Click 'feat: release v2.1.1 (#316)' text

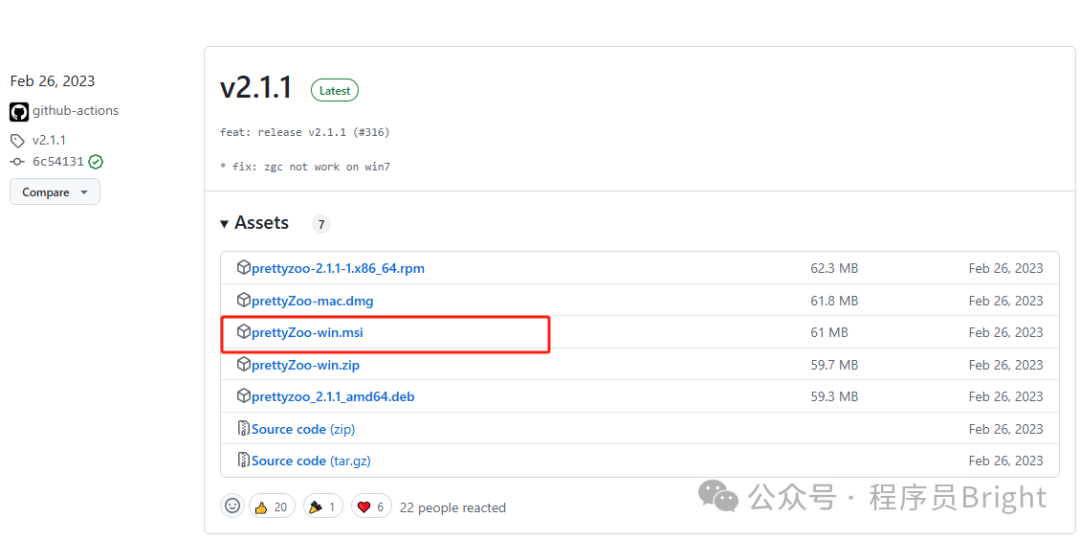click(x=305, y=132)
